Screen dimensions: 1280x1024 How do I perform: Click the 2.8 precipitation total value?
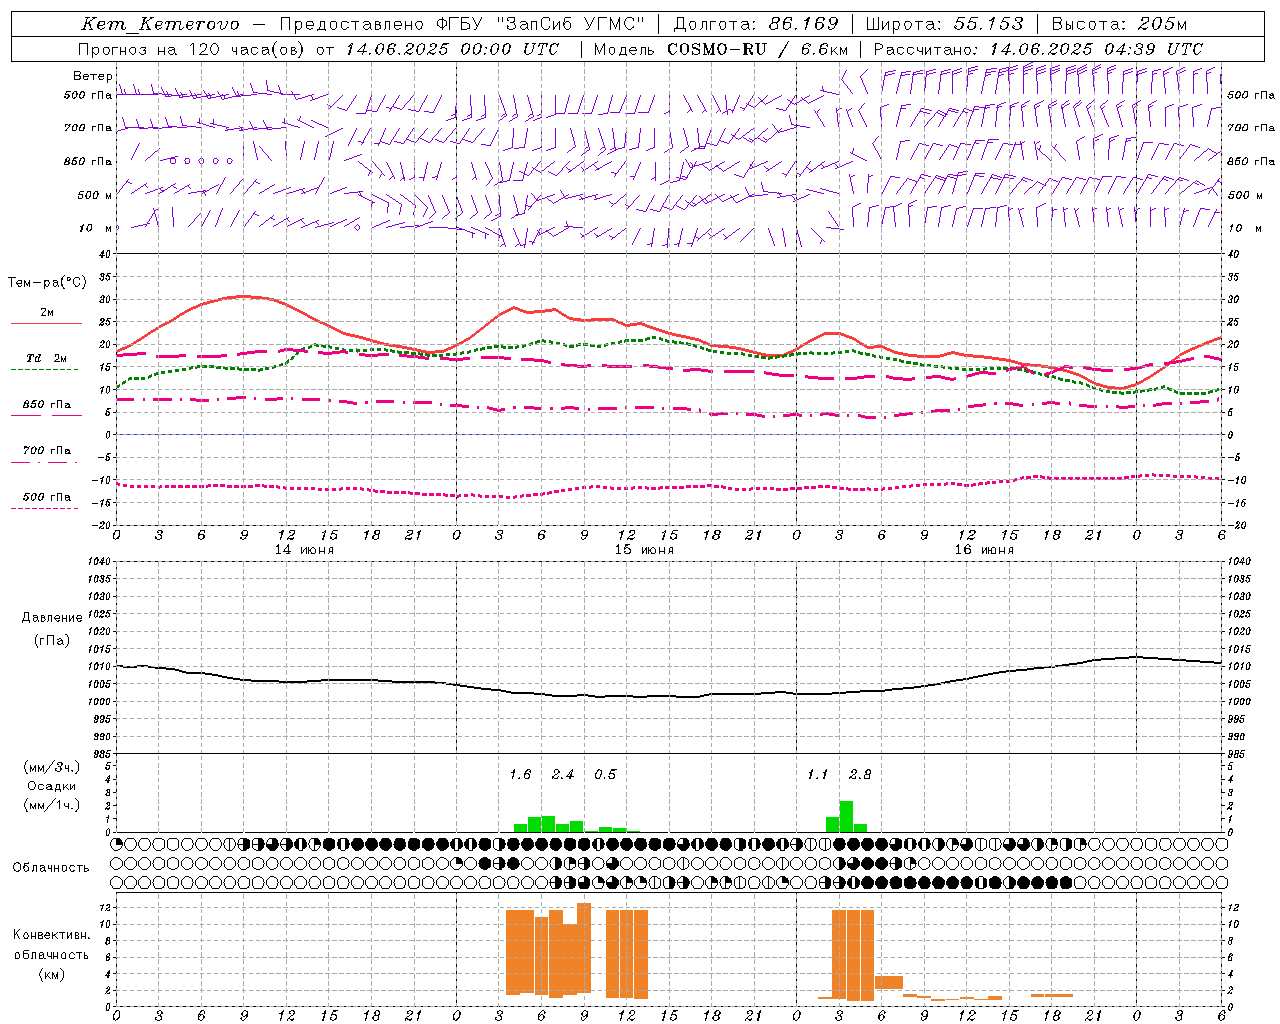pos(860,775)
